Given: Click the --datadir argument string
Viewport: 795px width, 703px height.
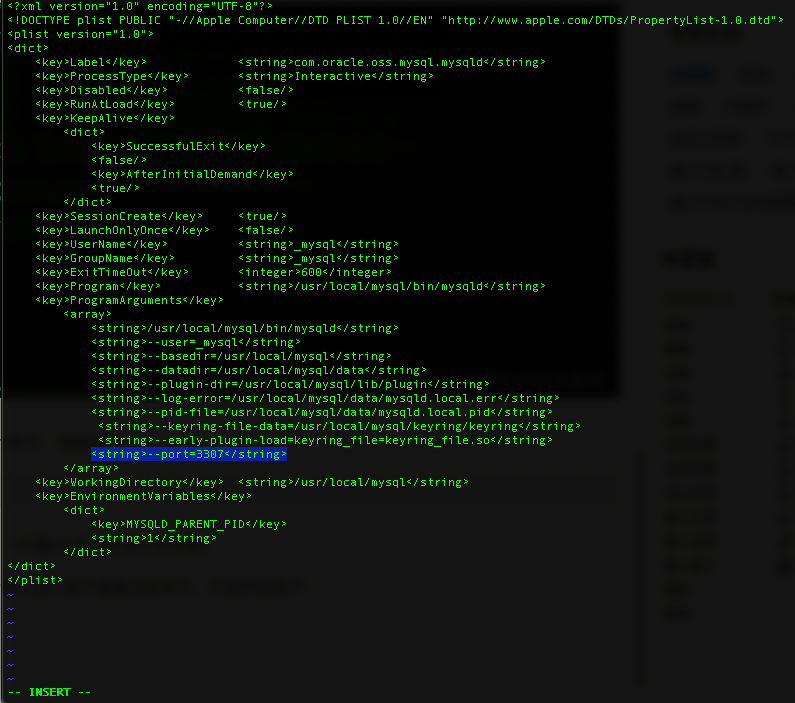Looking at the screenshot, I should click(x=259, y=371).
